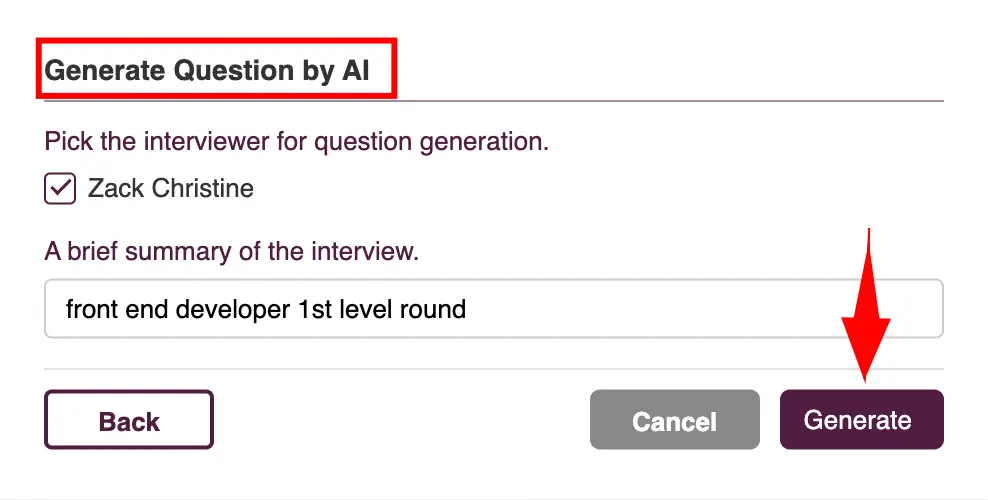988x500 pixels.
Task: Click 'Pick the interviewer for question generation' text
Action: tap(296, 141)
